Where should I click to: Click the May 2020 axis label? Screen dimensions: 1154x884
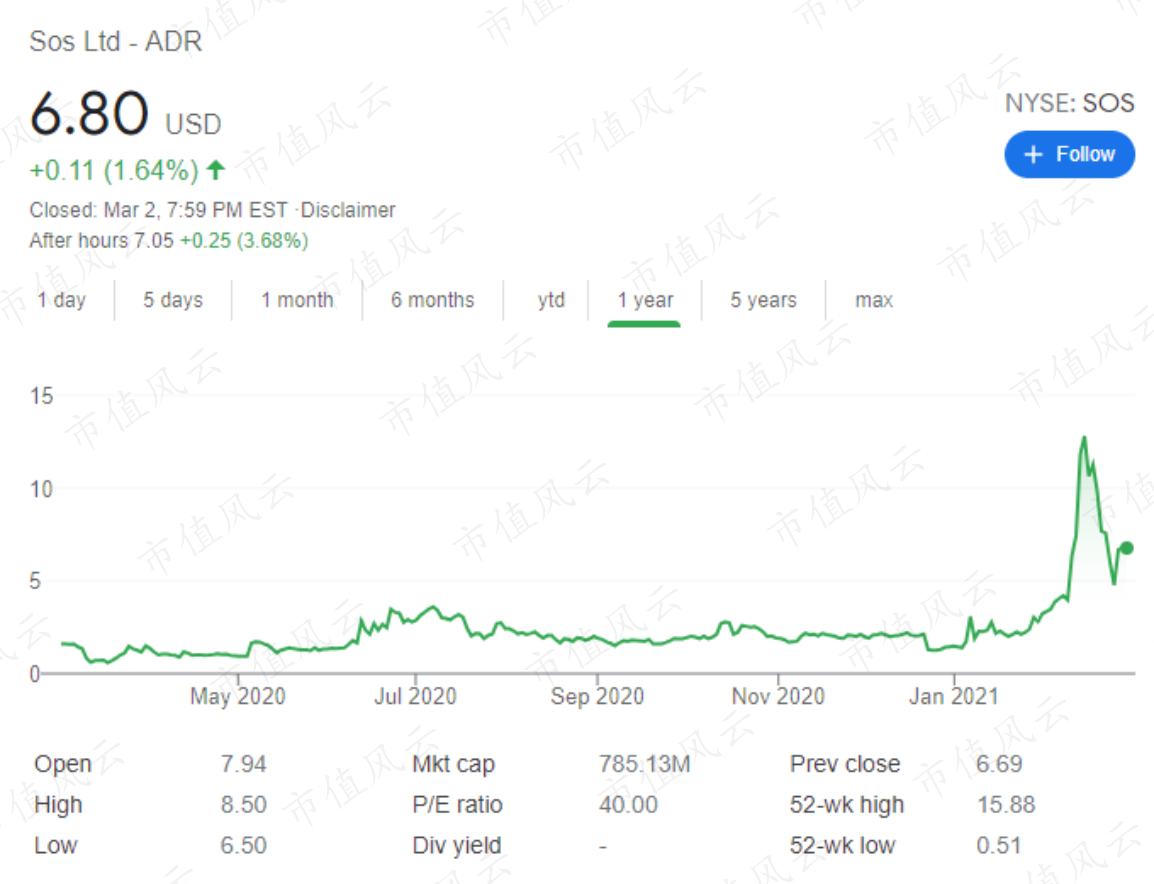pyautogui.click(x=238, y=696)
